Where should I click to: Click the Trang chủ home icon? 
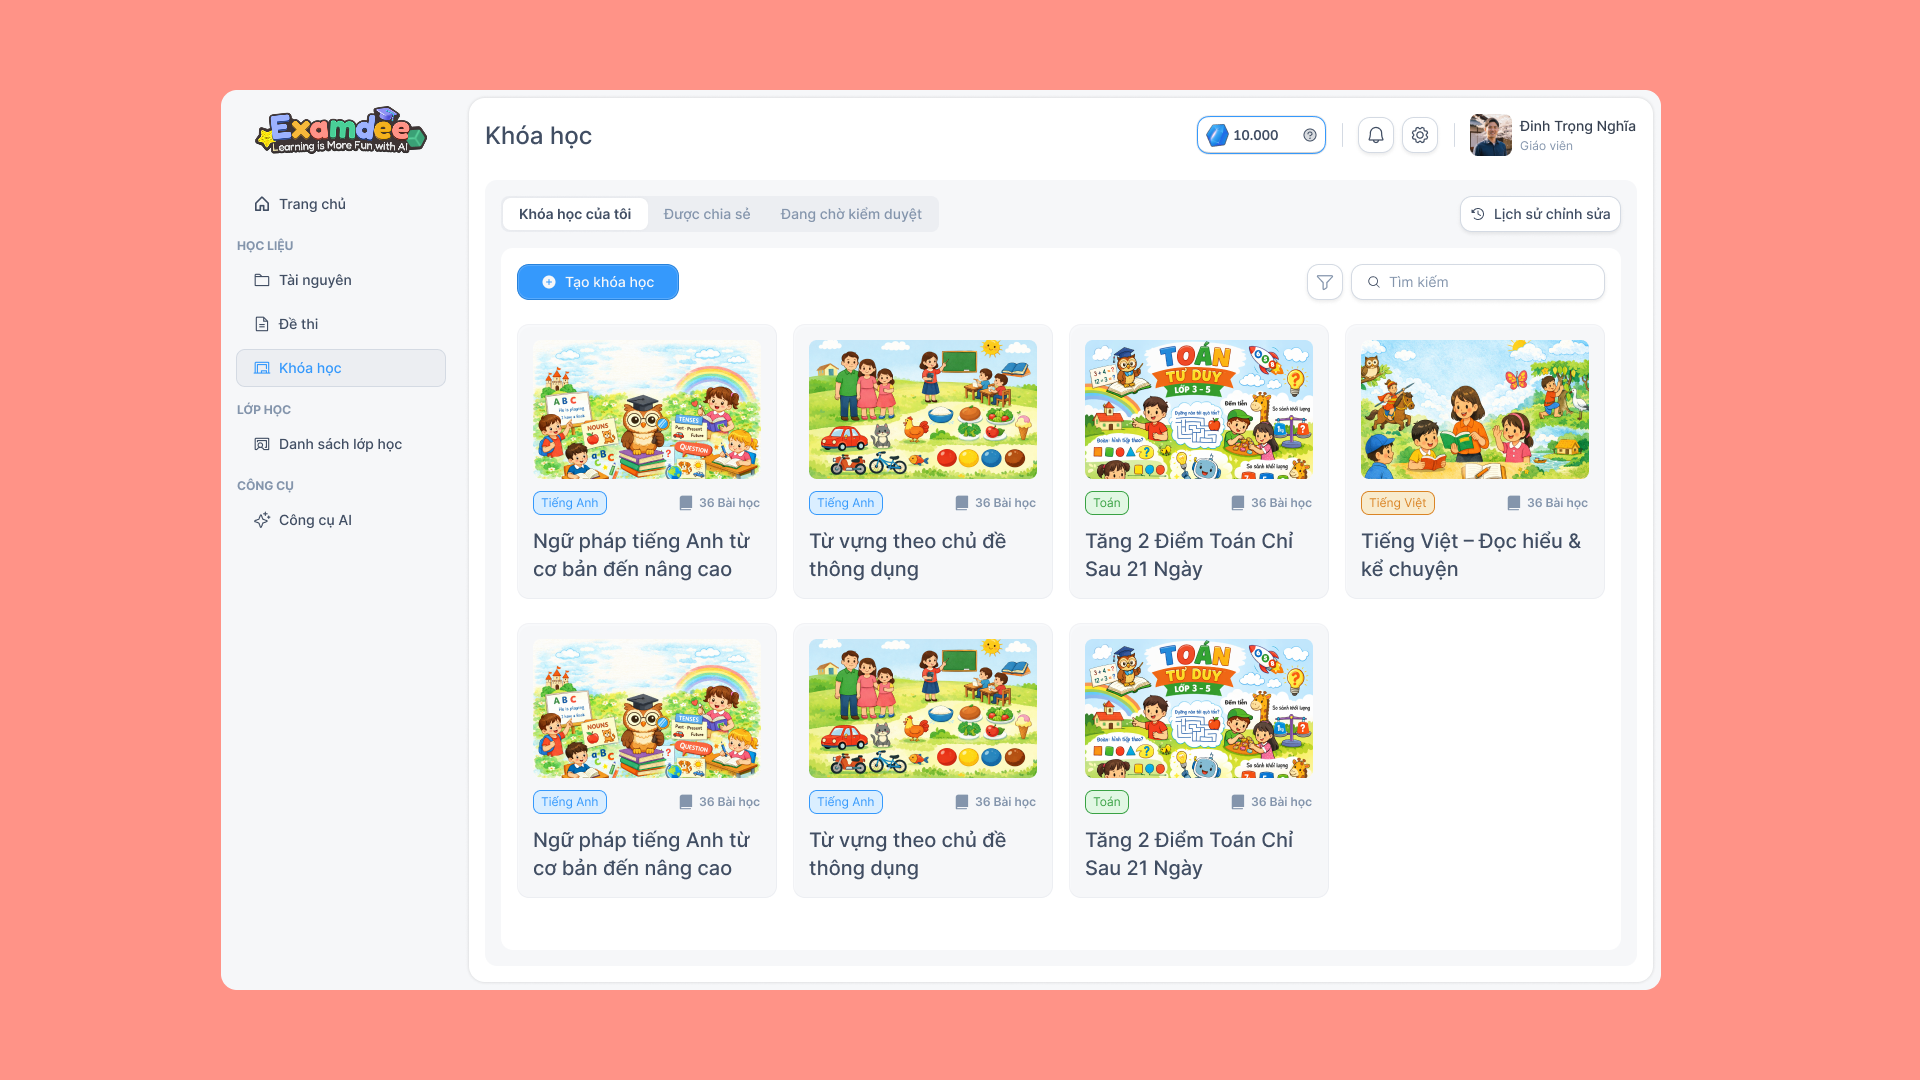pyautogui.click(x=262, y=204)
